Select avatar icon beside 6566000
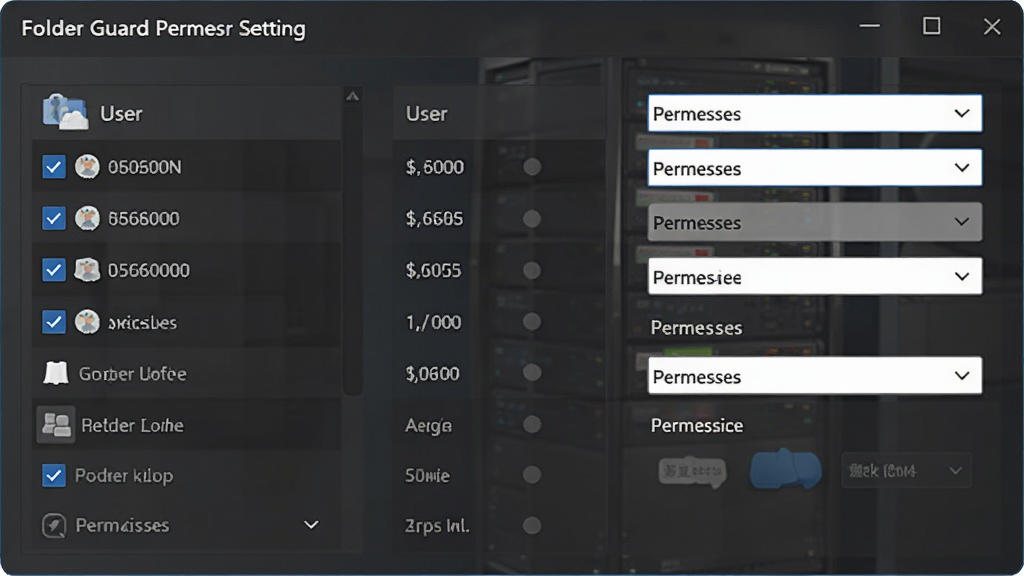The width and height of the screenshot is (1024, 576). coord(87,218)
